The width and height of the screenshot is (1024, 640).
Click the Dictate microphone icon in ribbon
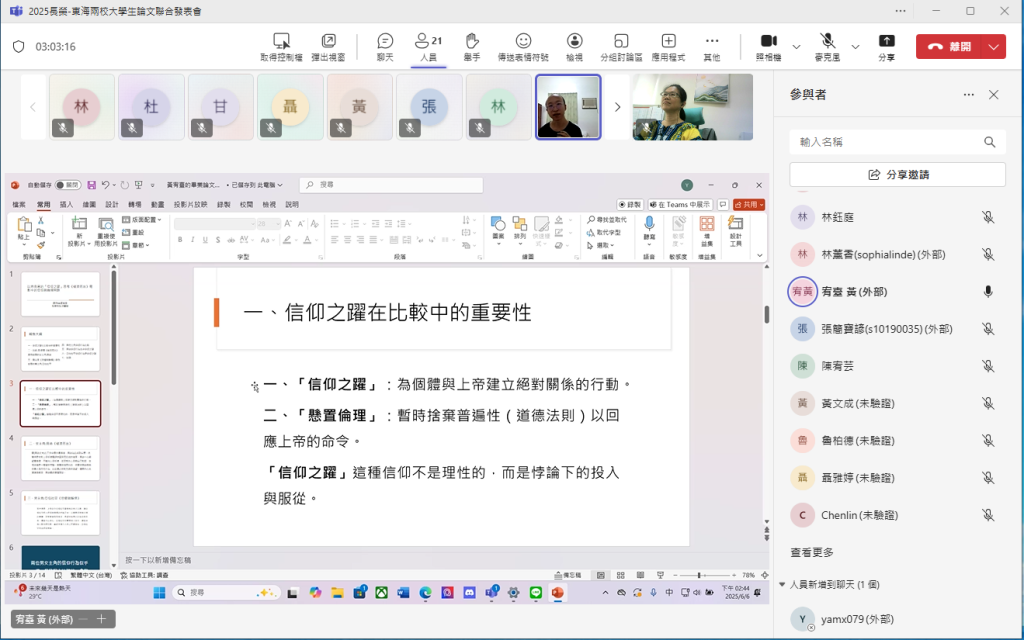tap(649, 228)
